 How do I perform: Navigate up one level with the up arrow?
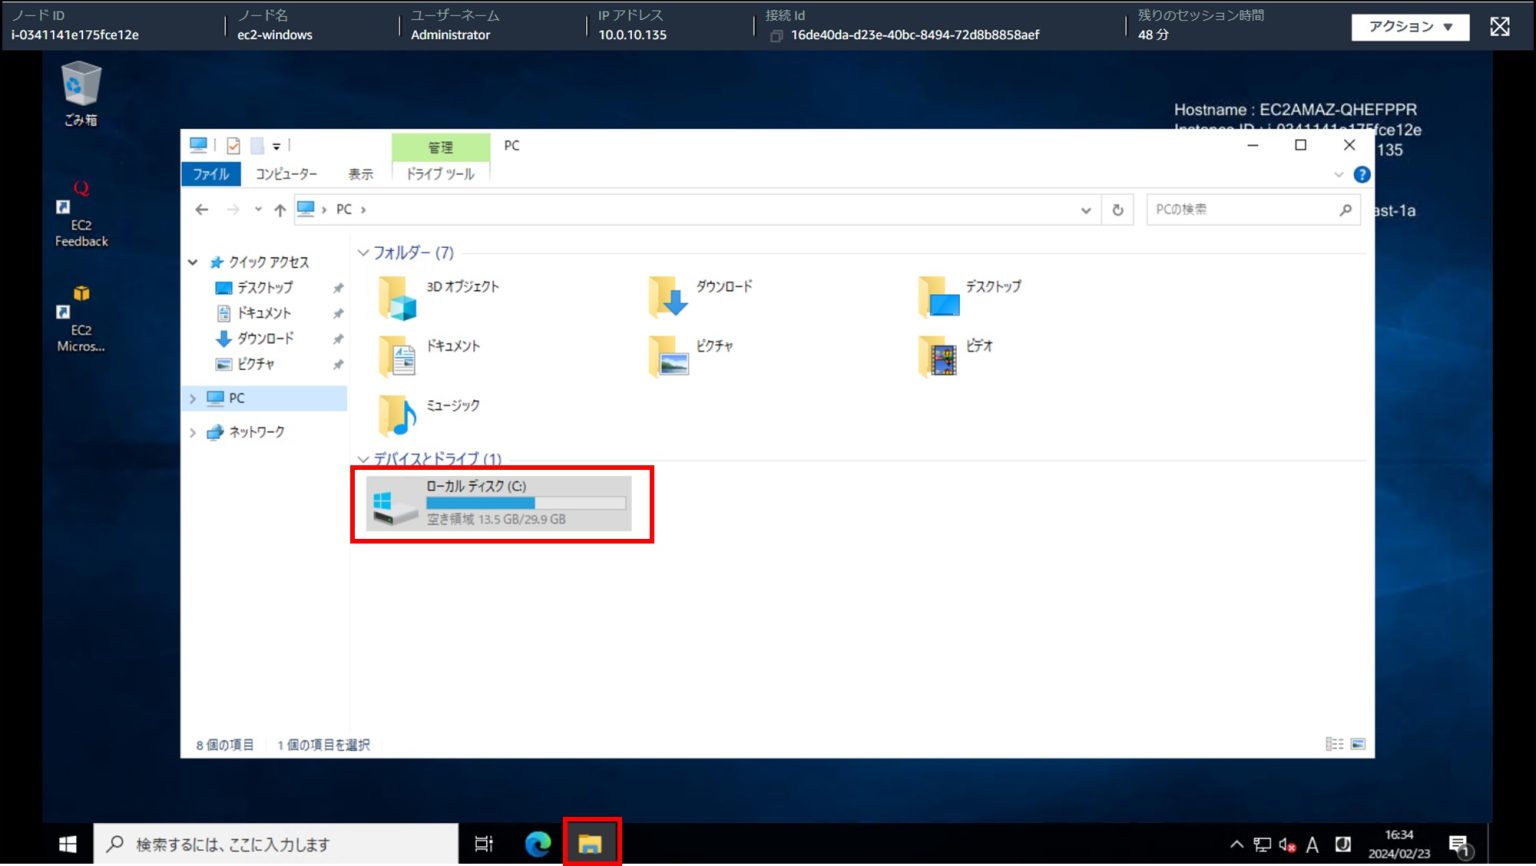coord(278,209)
